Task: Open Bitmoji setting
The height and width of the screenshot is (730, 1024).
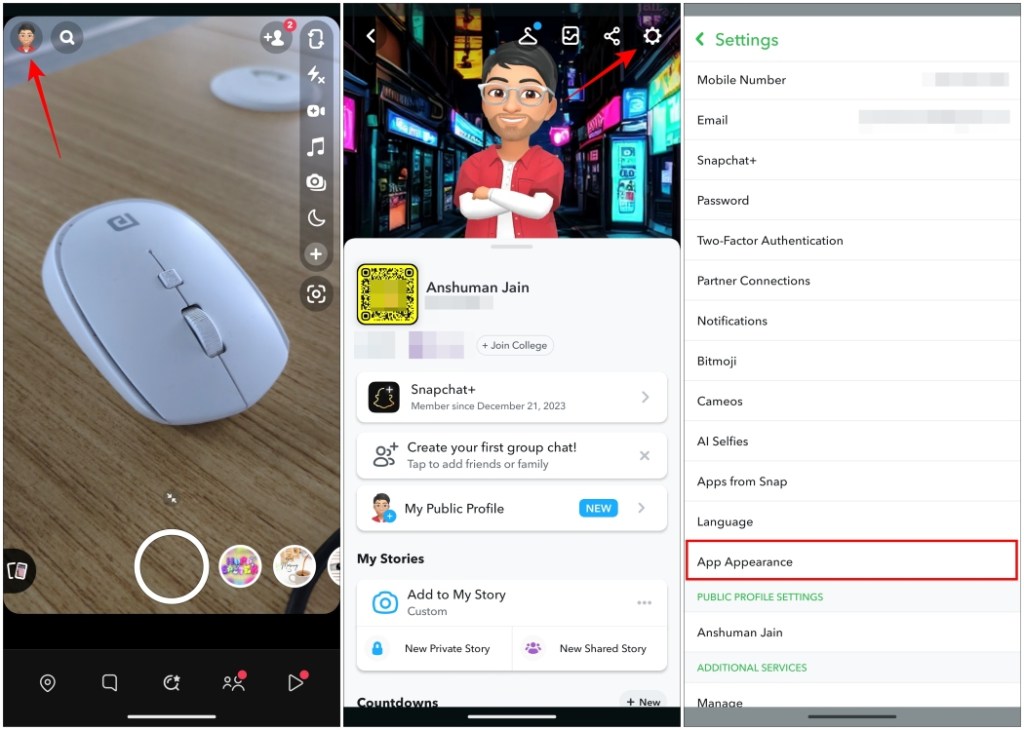Action: 852,361
